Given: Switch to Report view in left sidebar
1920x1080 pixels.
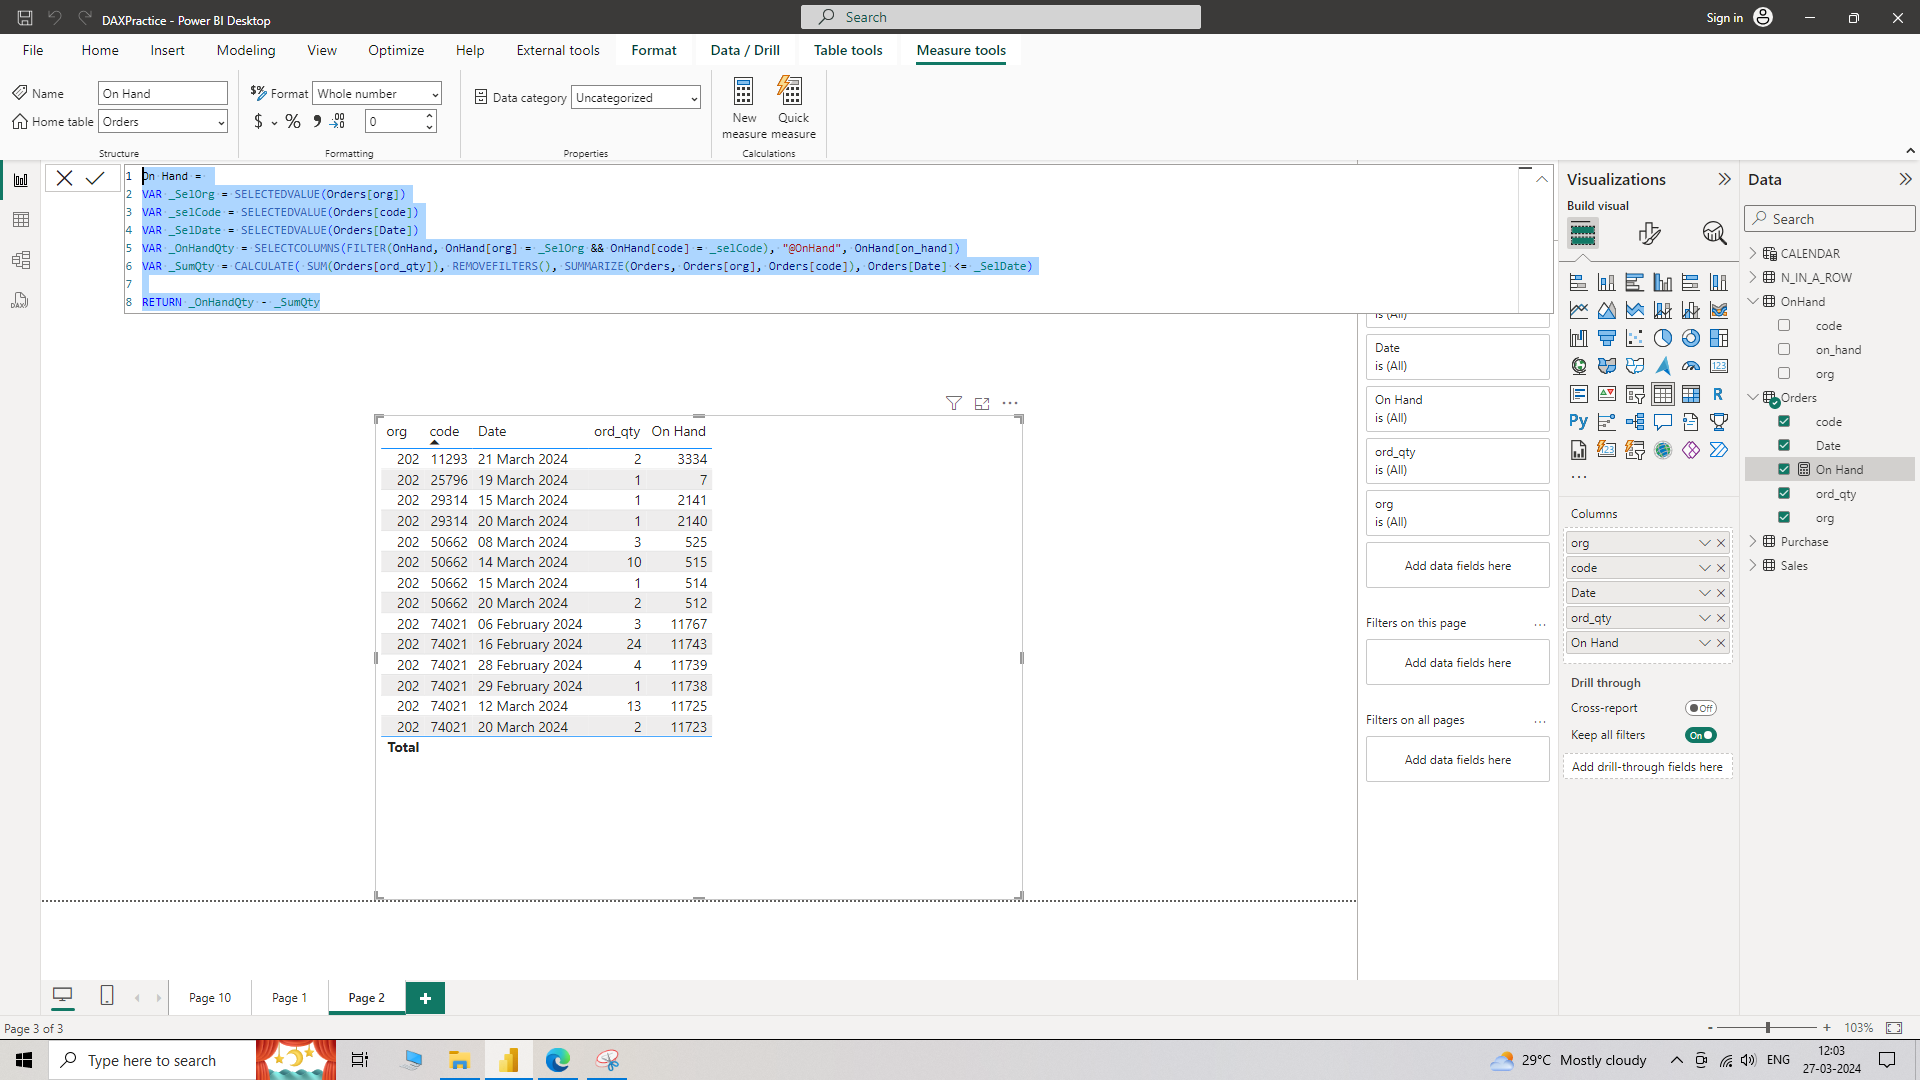Looking at the screenshot, I should [20, 180].
